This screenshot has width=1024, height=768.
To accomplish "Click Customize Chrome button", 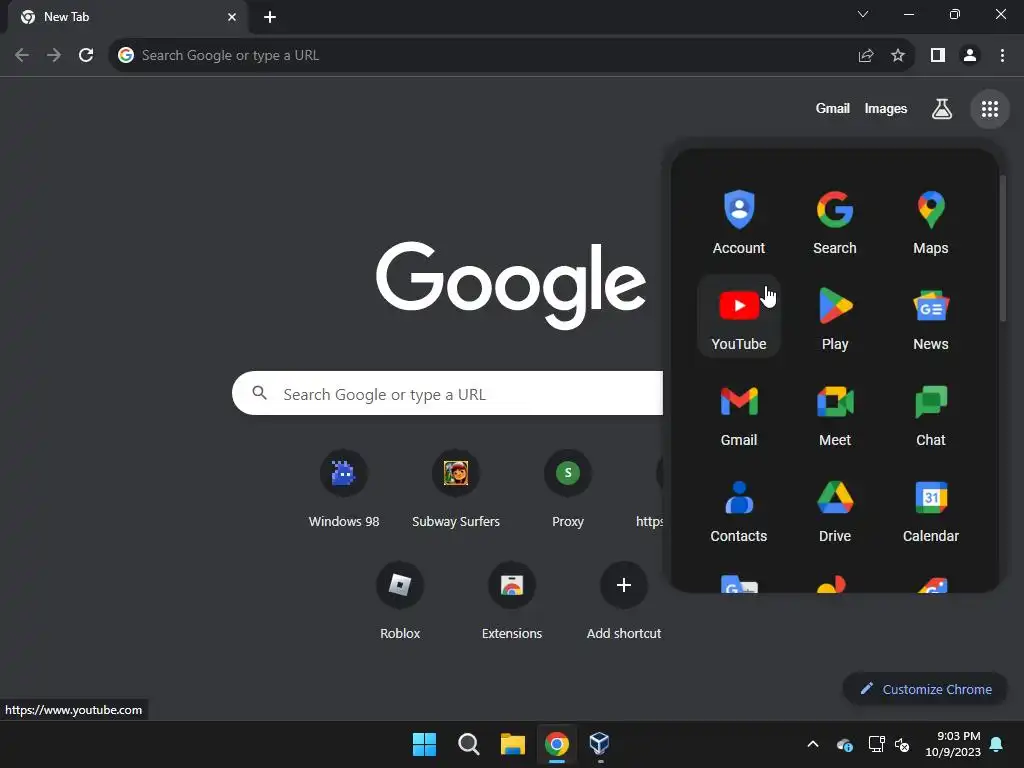I will pos(925,689).
